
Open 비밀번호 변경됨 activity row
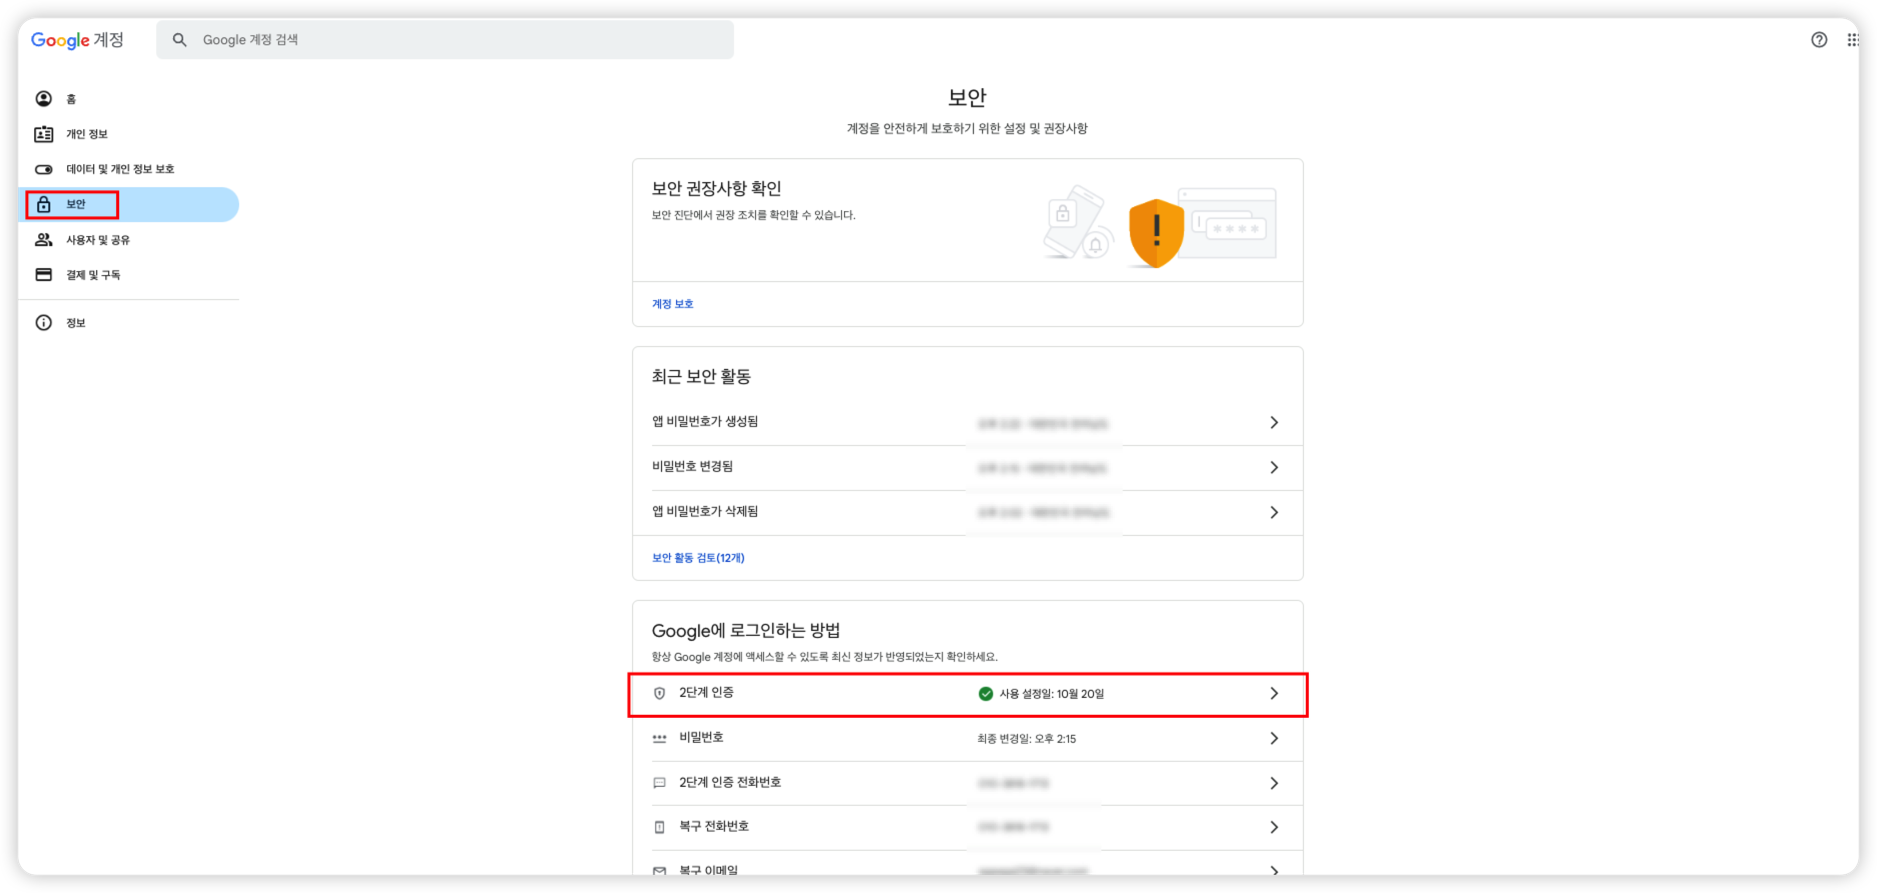coord(968,468)
